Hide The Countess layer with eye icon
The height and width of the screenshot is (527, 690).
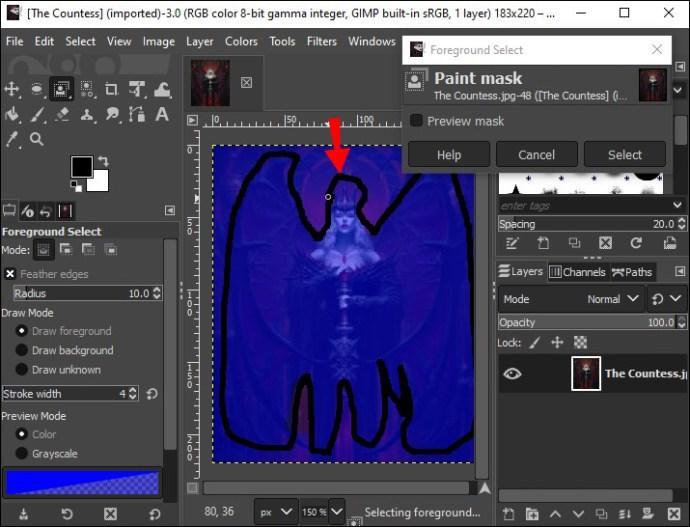coord(512,374)
